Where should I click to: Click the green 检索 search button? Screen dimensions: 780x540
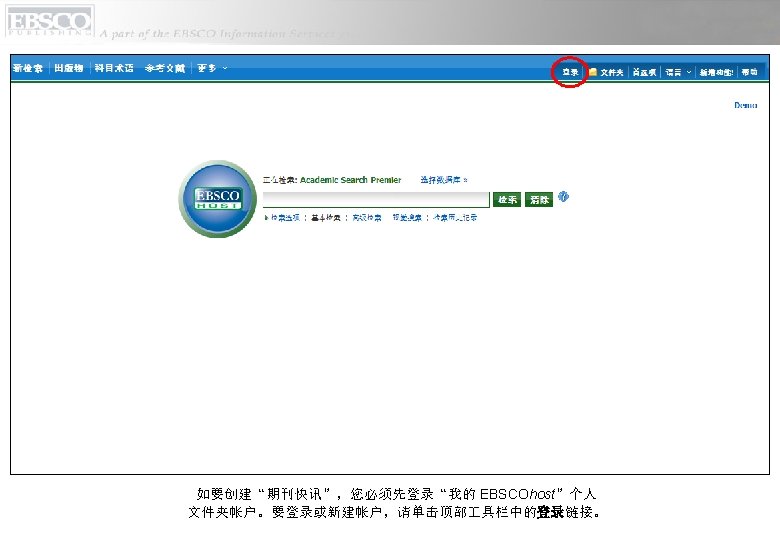pos(507,199)
